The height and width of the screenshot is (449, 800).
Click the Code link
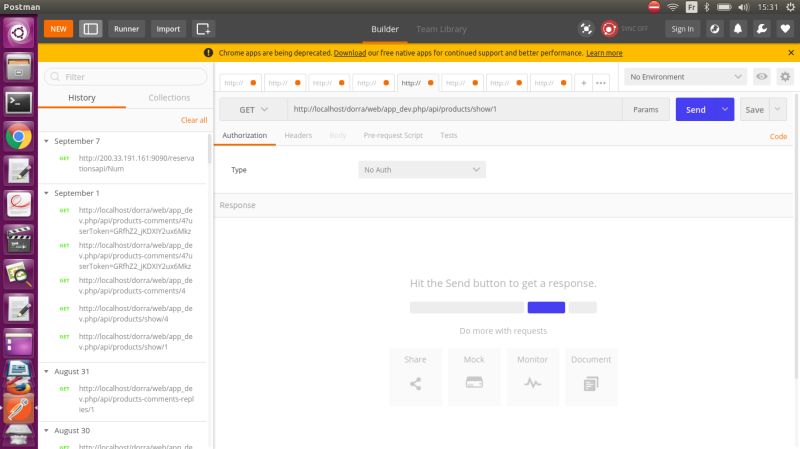point(778,136)
